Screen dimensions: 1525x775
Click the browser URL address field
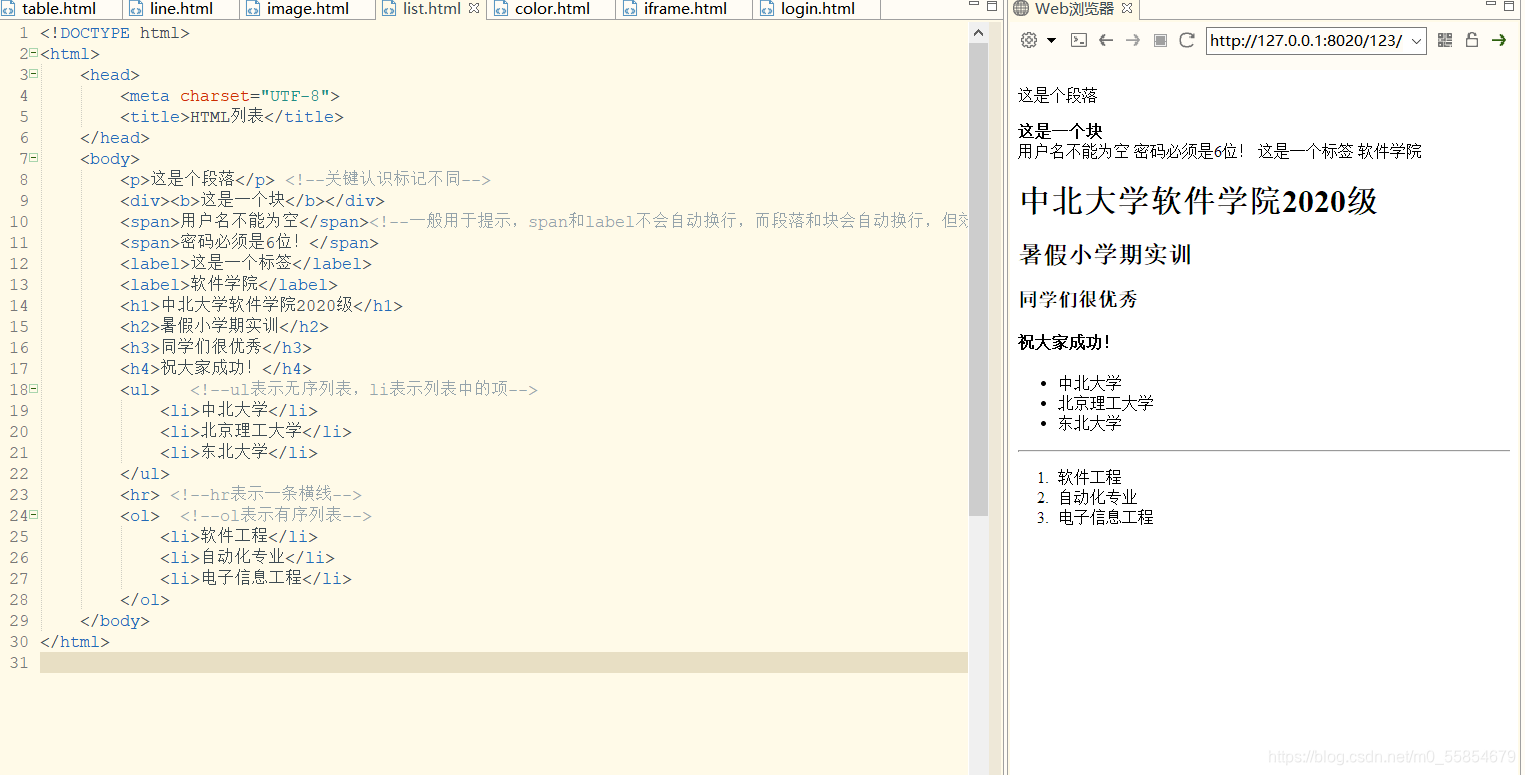pos(1306,41)
